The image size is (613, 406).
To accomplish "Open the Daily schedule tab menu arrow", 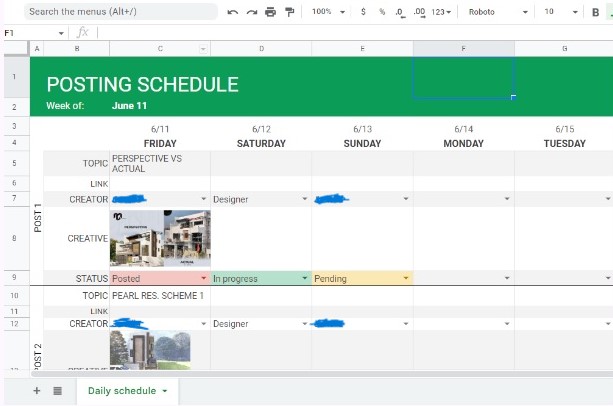I will 165,391.
